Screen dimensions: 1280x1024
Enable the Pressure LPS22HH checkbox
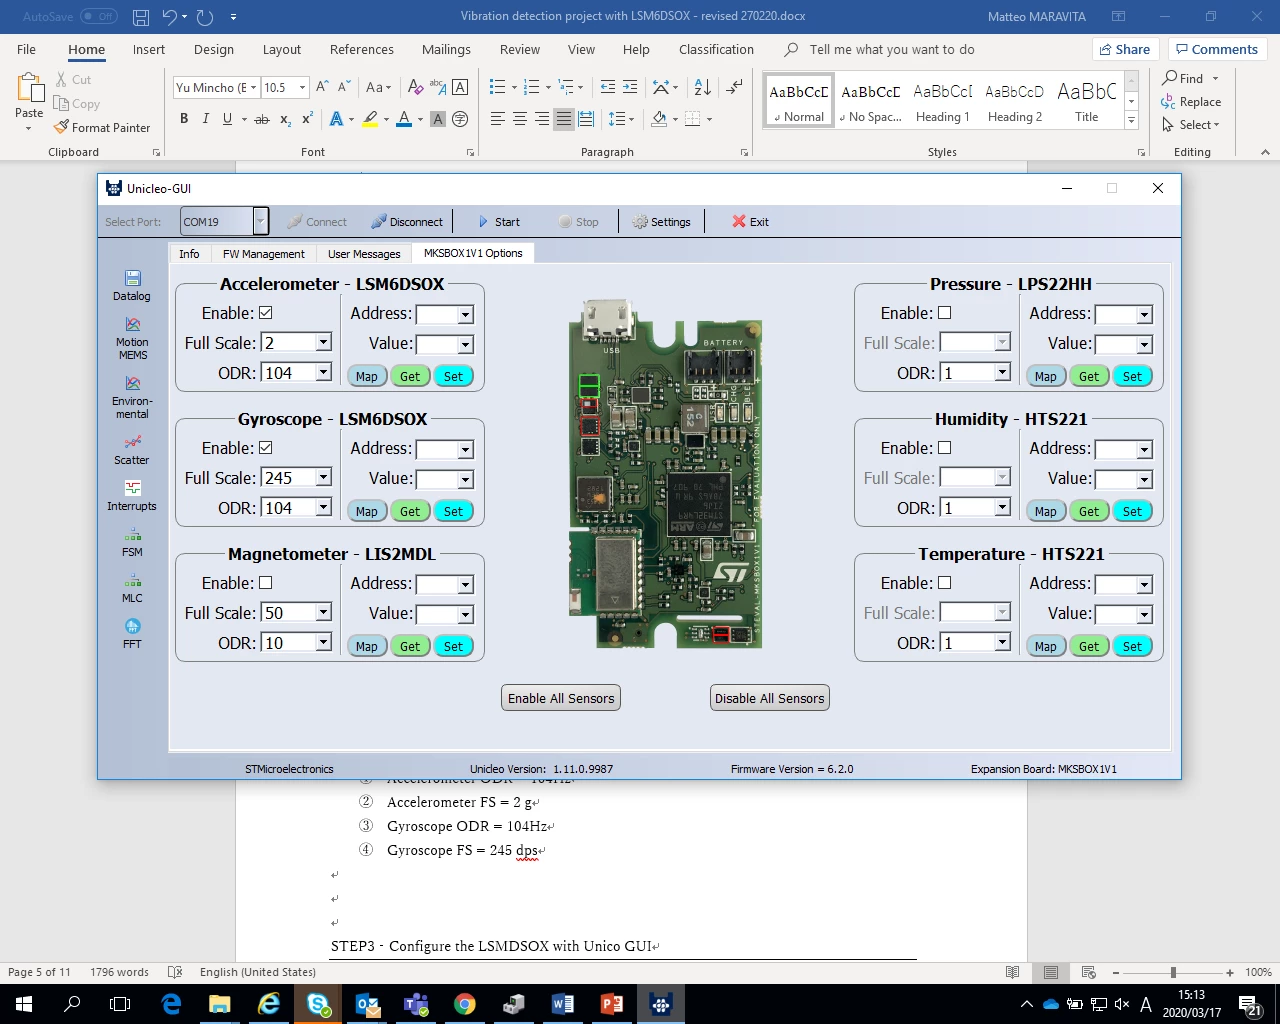(944, 313)
